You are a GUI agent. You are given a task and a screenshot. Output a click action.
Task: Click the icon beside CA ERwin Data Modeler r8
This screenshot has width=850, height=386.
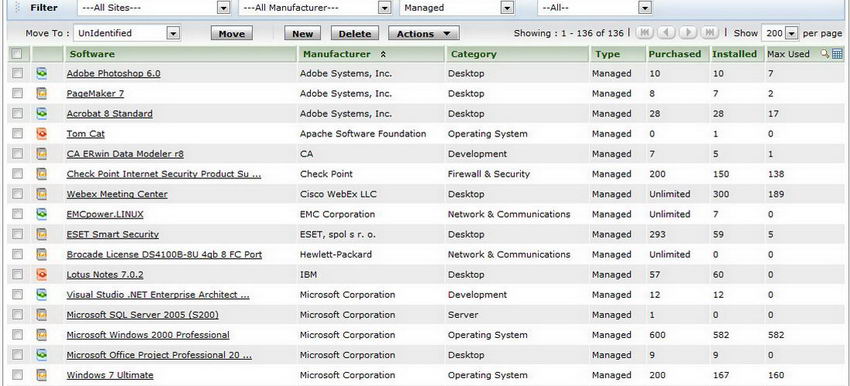[41, 153]
